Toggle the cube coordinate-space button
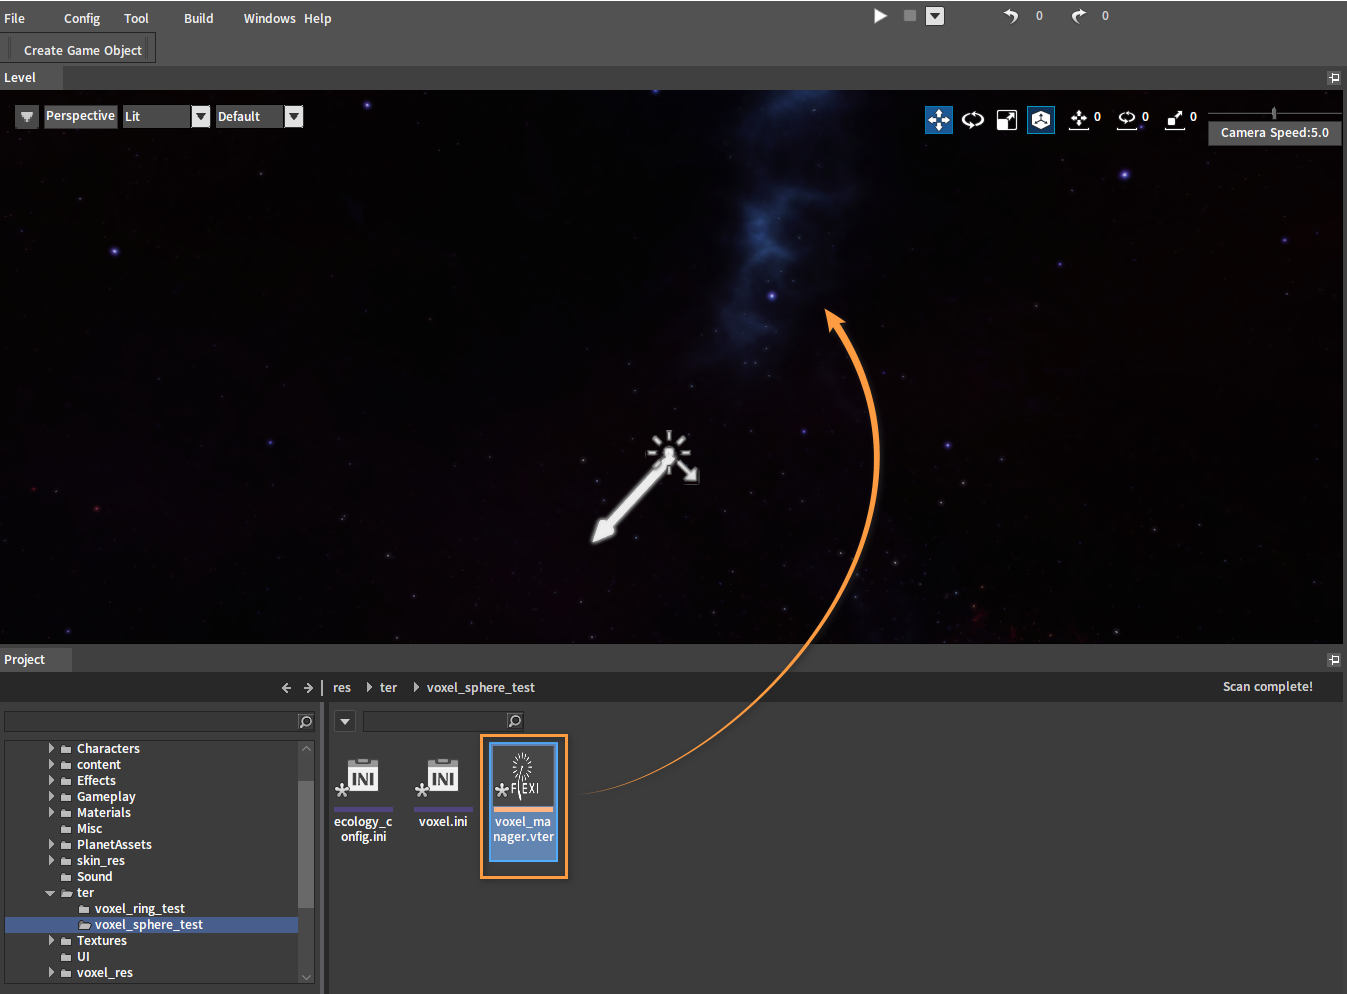Screen dimensions: 1347x994 coord(1041,120)
